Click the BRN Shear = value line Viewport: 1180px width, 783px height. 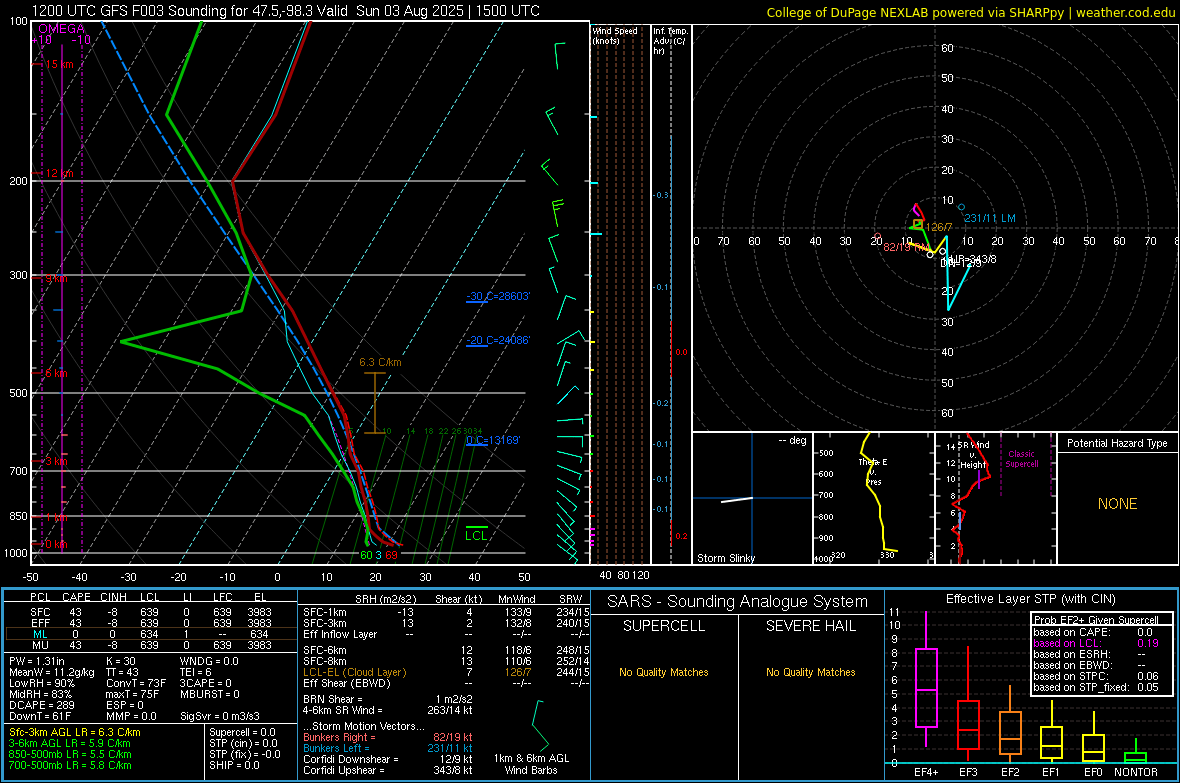click(388, 699)
